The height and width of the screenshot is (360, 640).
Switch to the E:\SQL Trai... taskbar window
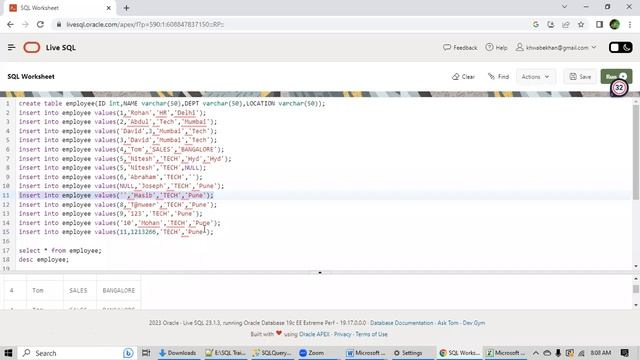click(225, 353)
